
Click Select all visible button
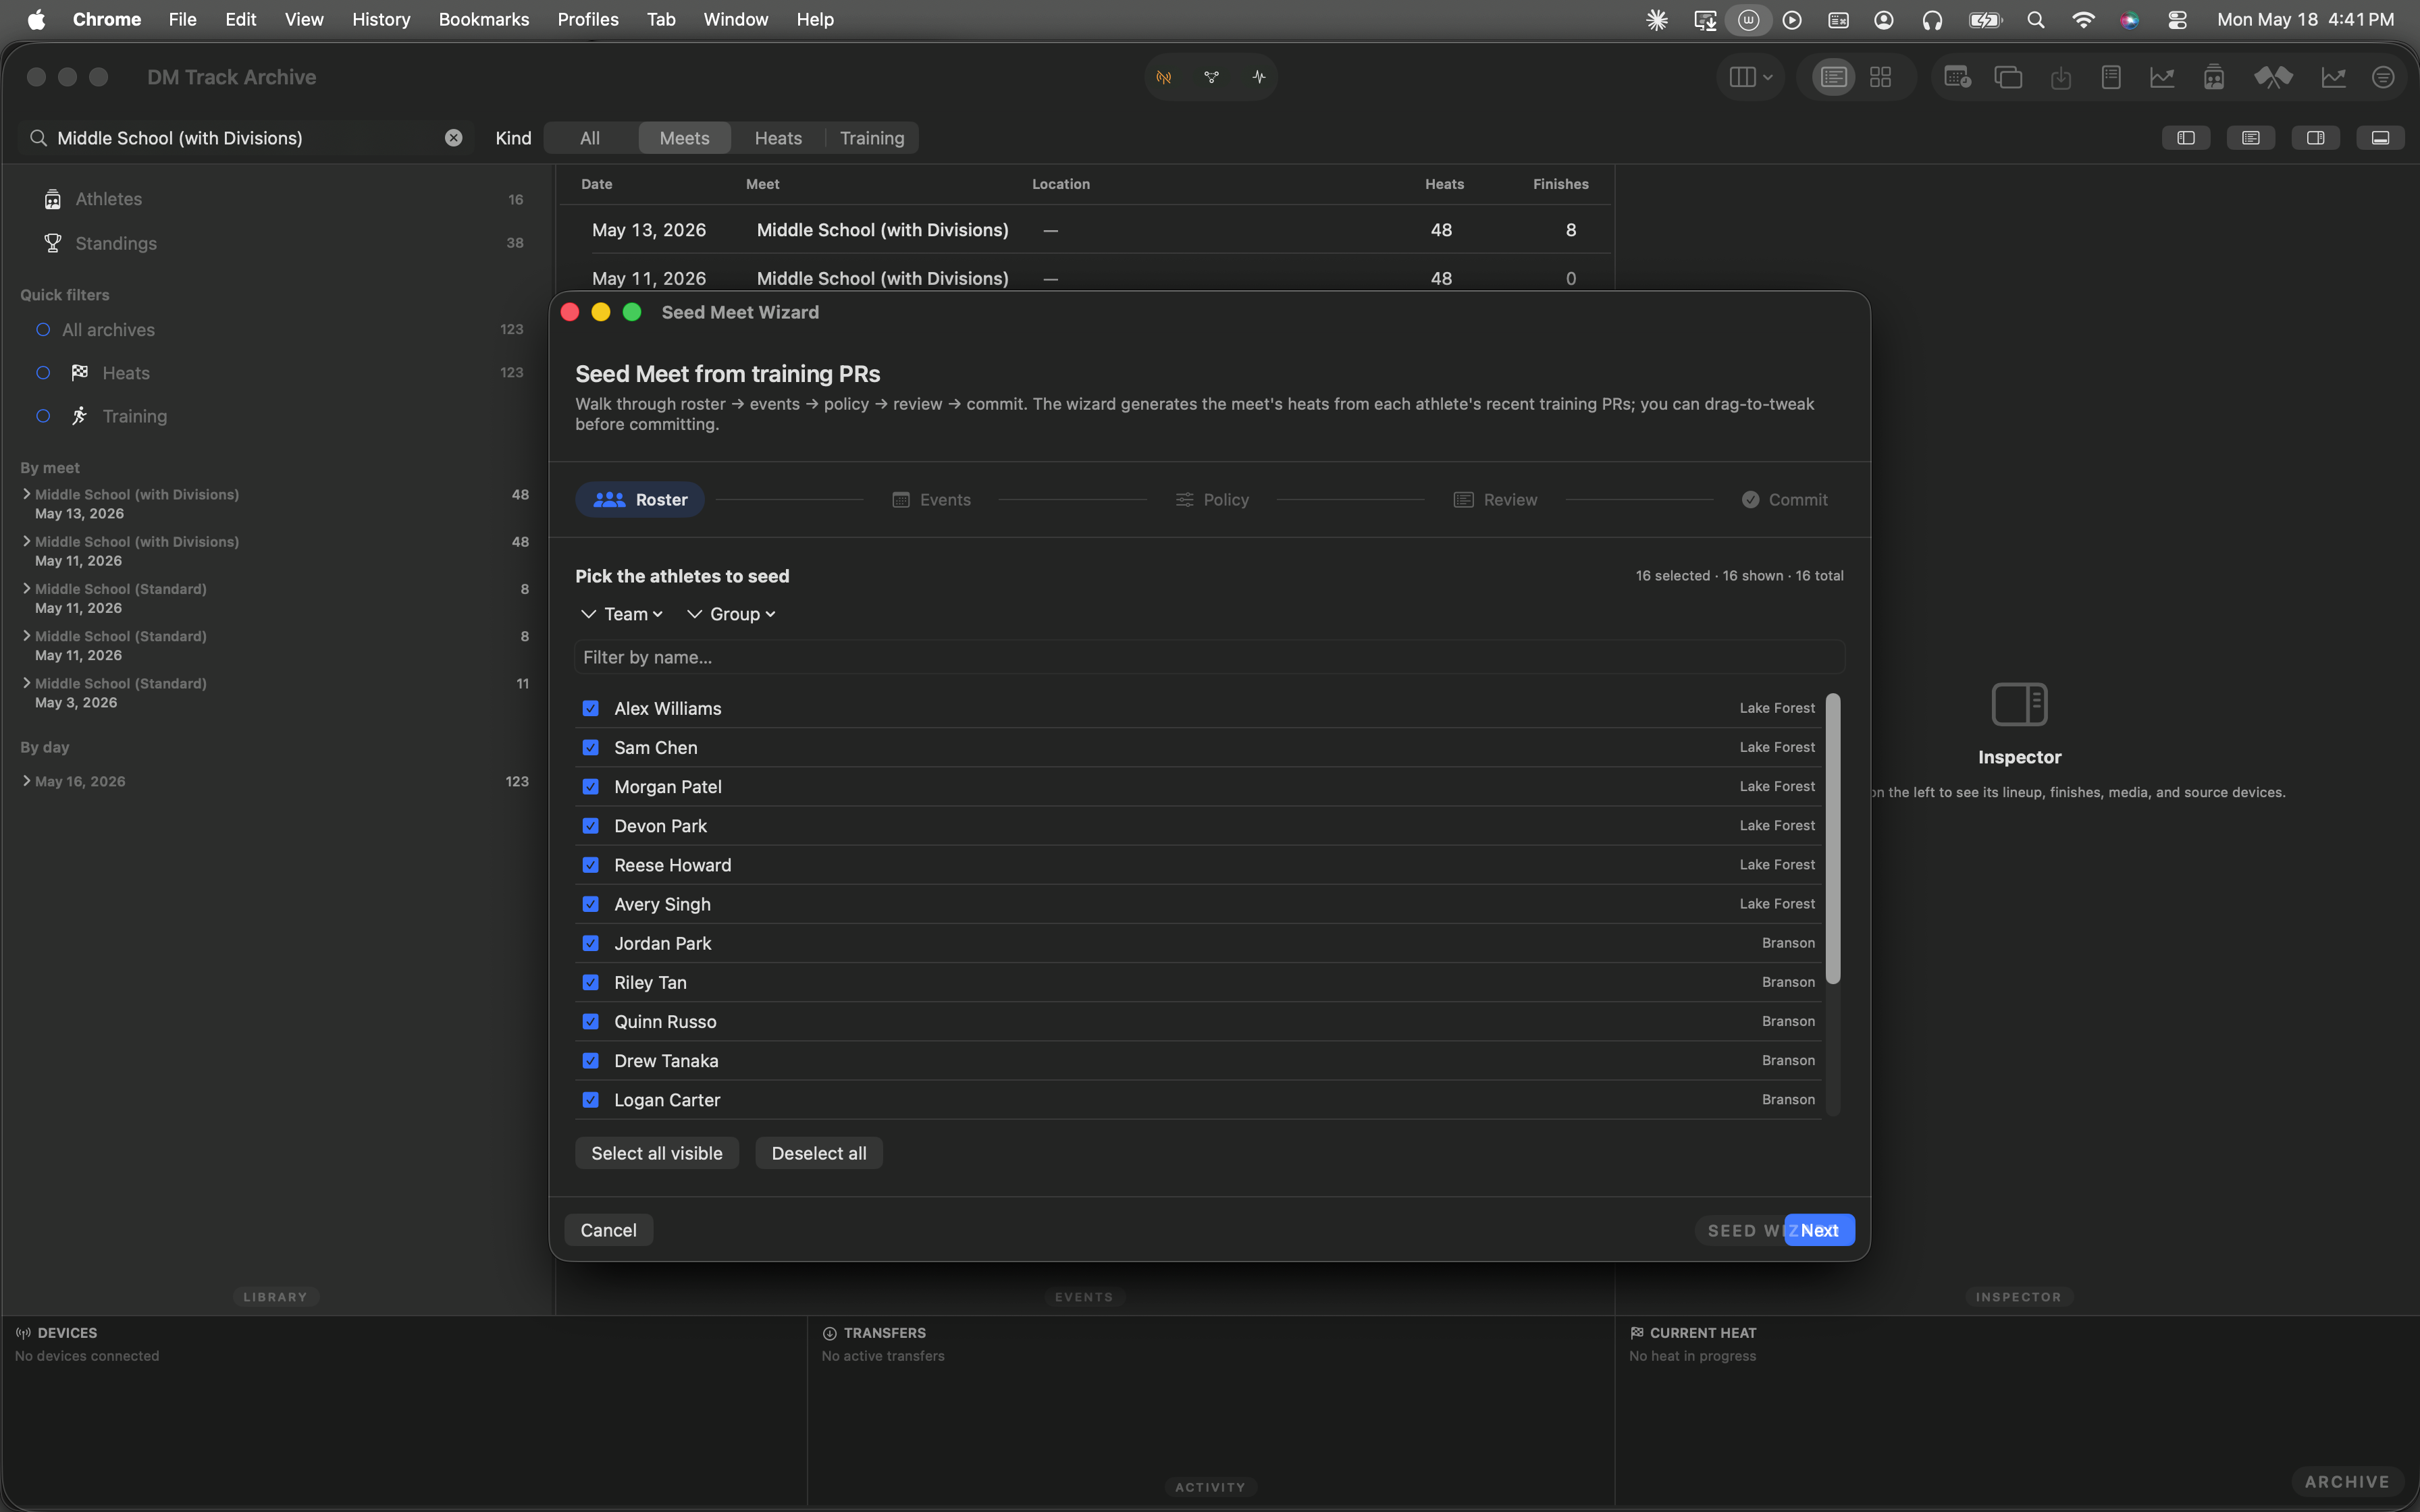point(657,1153)
